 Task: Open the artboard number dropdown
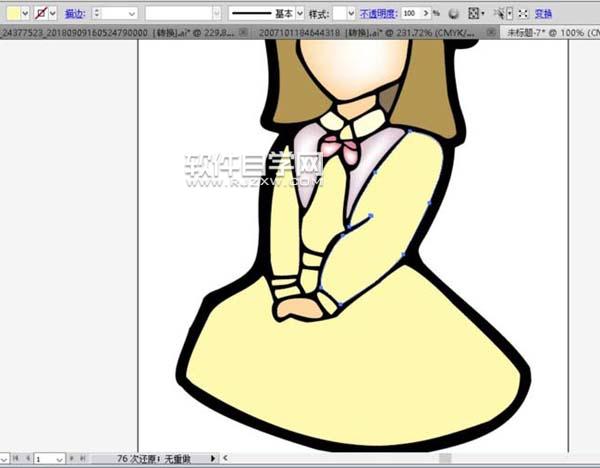[59, 459]
